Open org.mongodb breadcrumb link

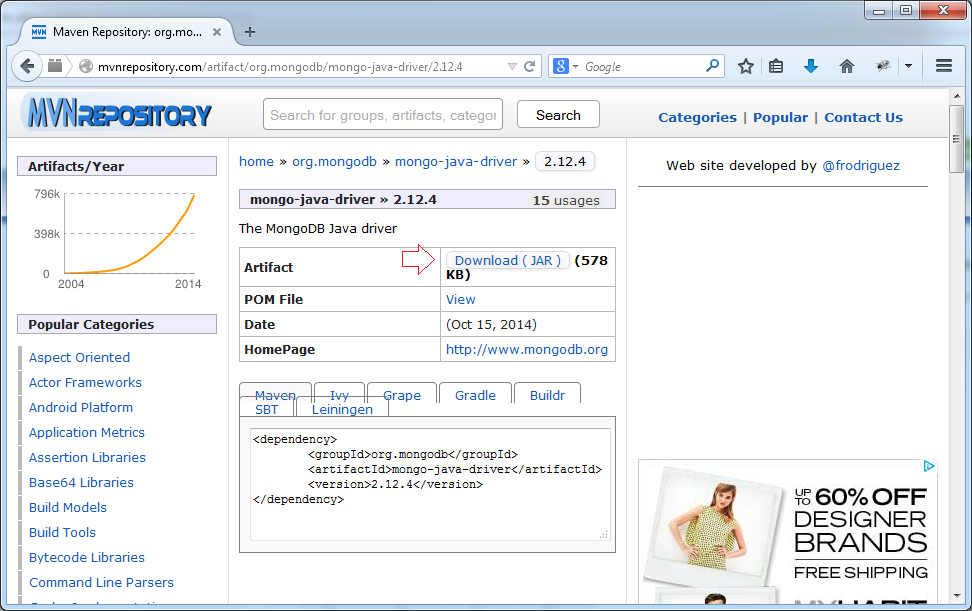pyautogui.click(x=334, y=161)
